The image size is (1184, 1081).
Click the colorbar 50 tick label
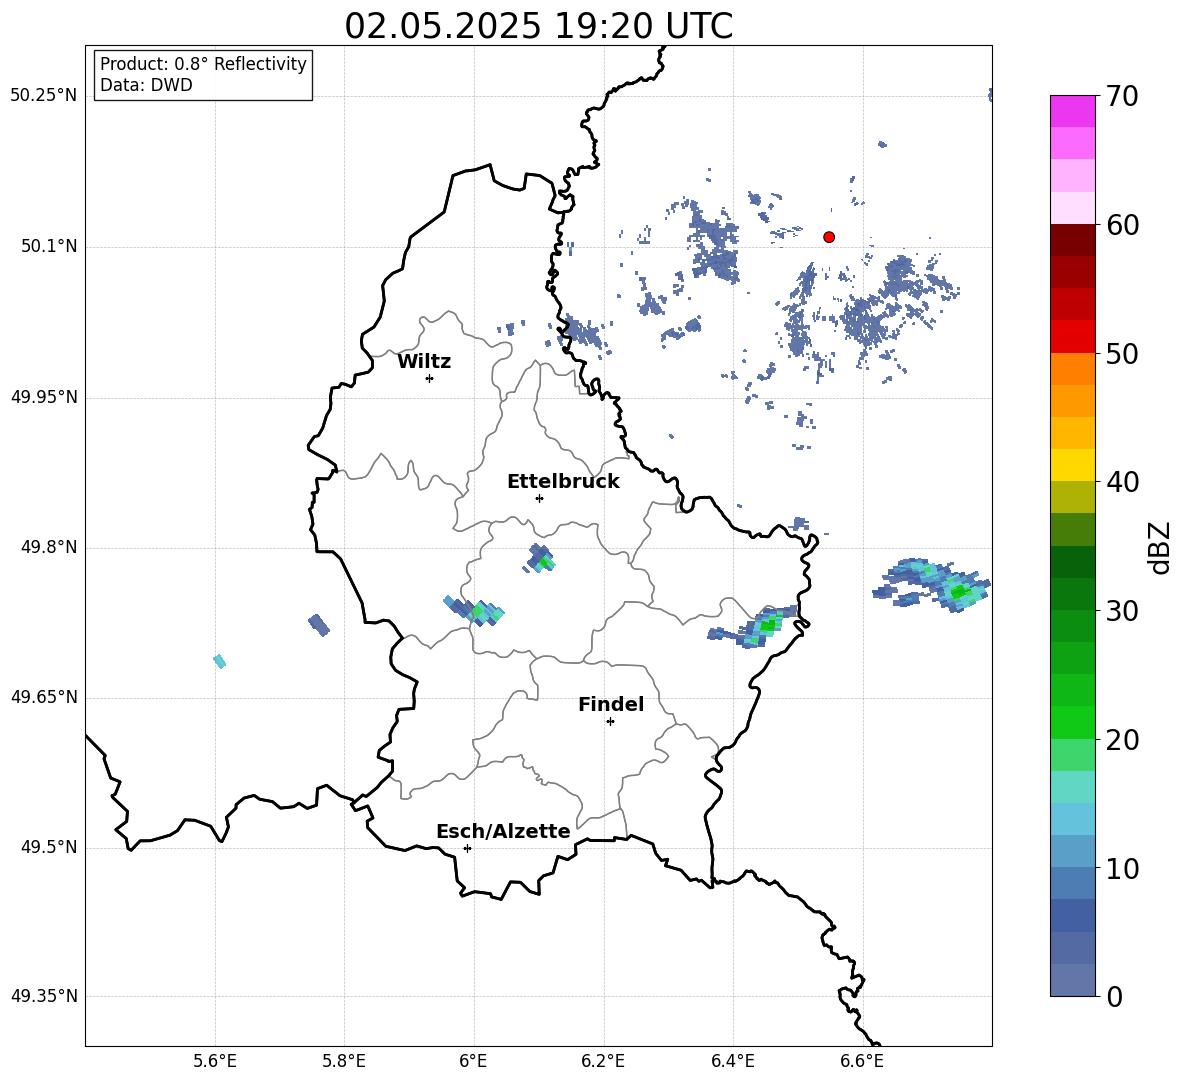[1123, 353]
